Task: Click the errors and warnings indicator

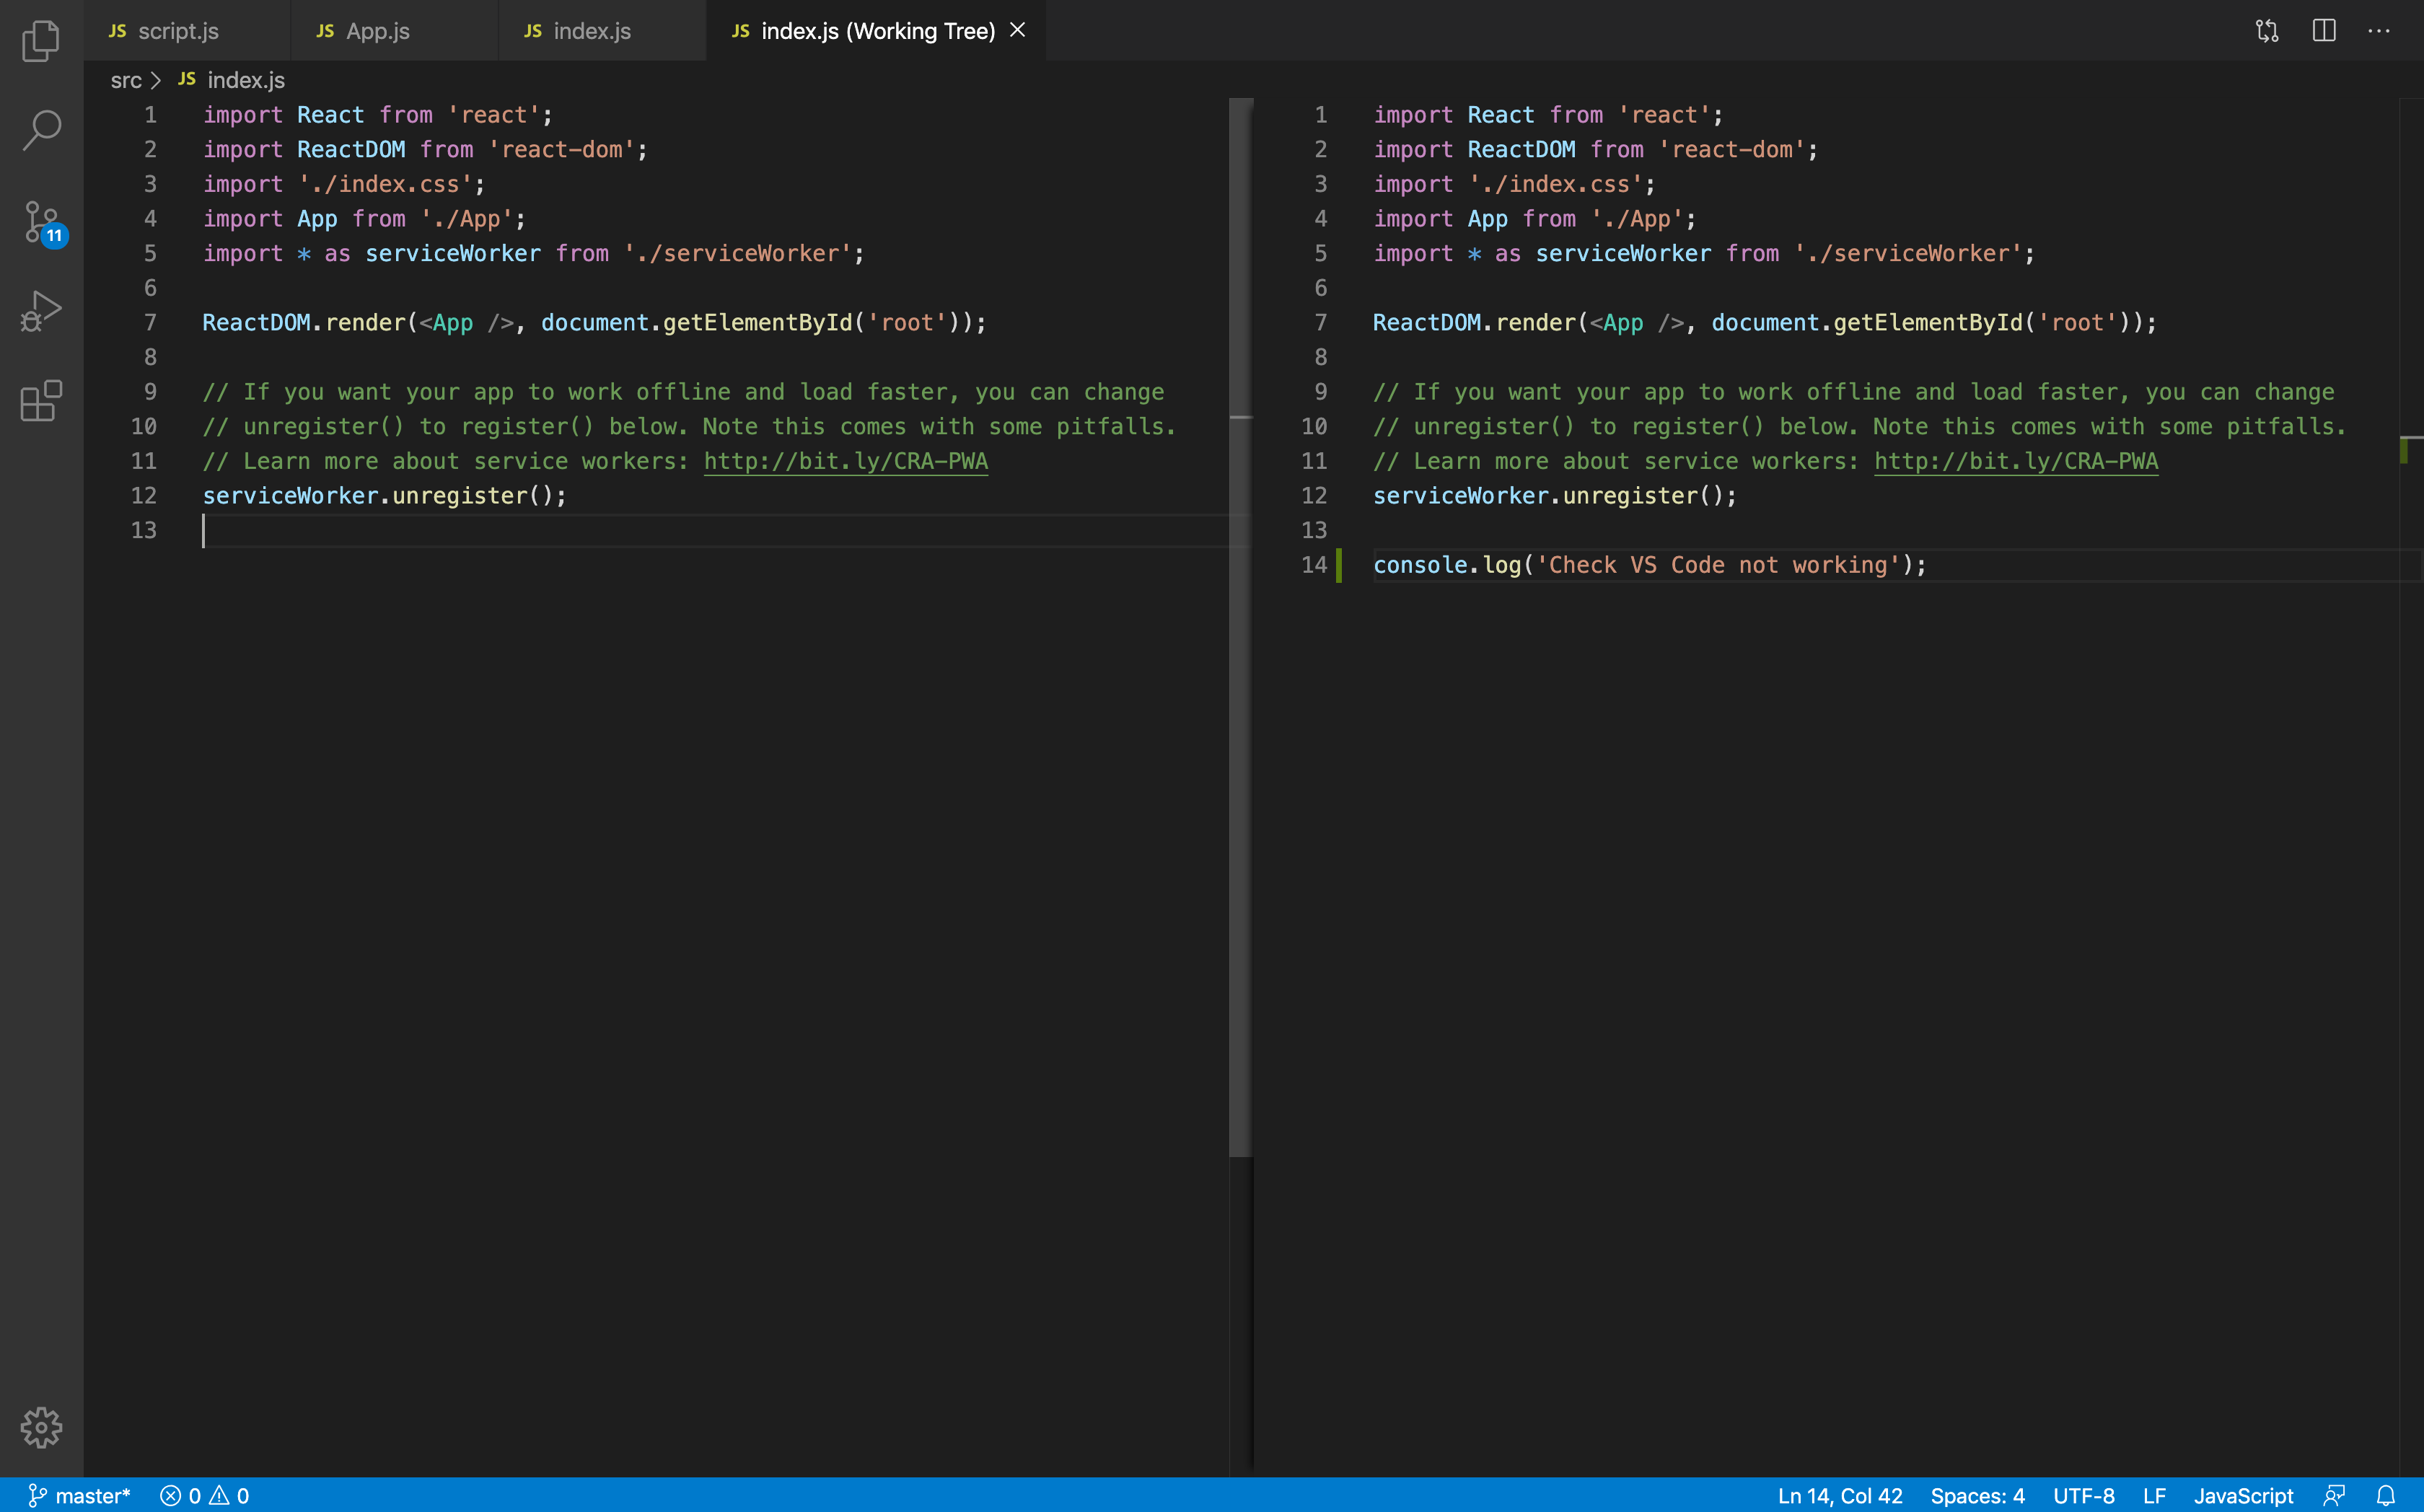Action: 205,1494
